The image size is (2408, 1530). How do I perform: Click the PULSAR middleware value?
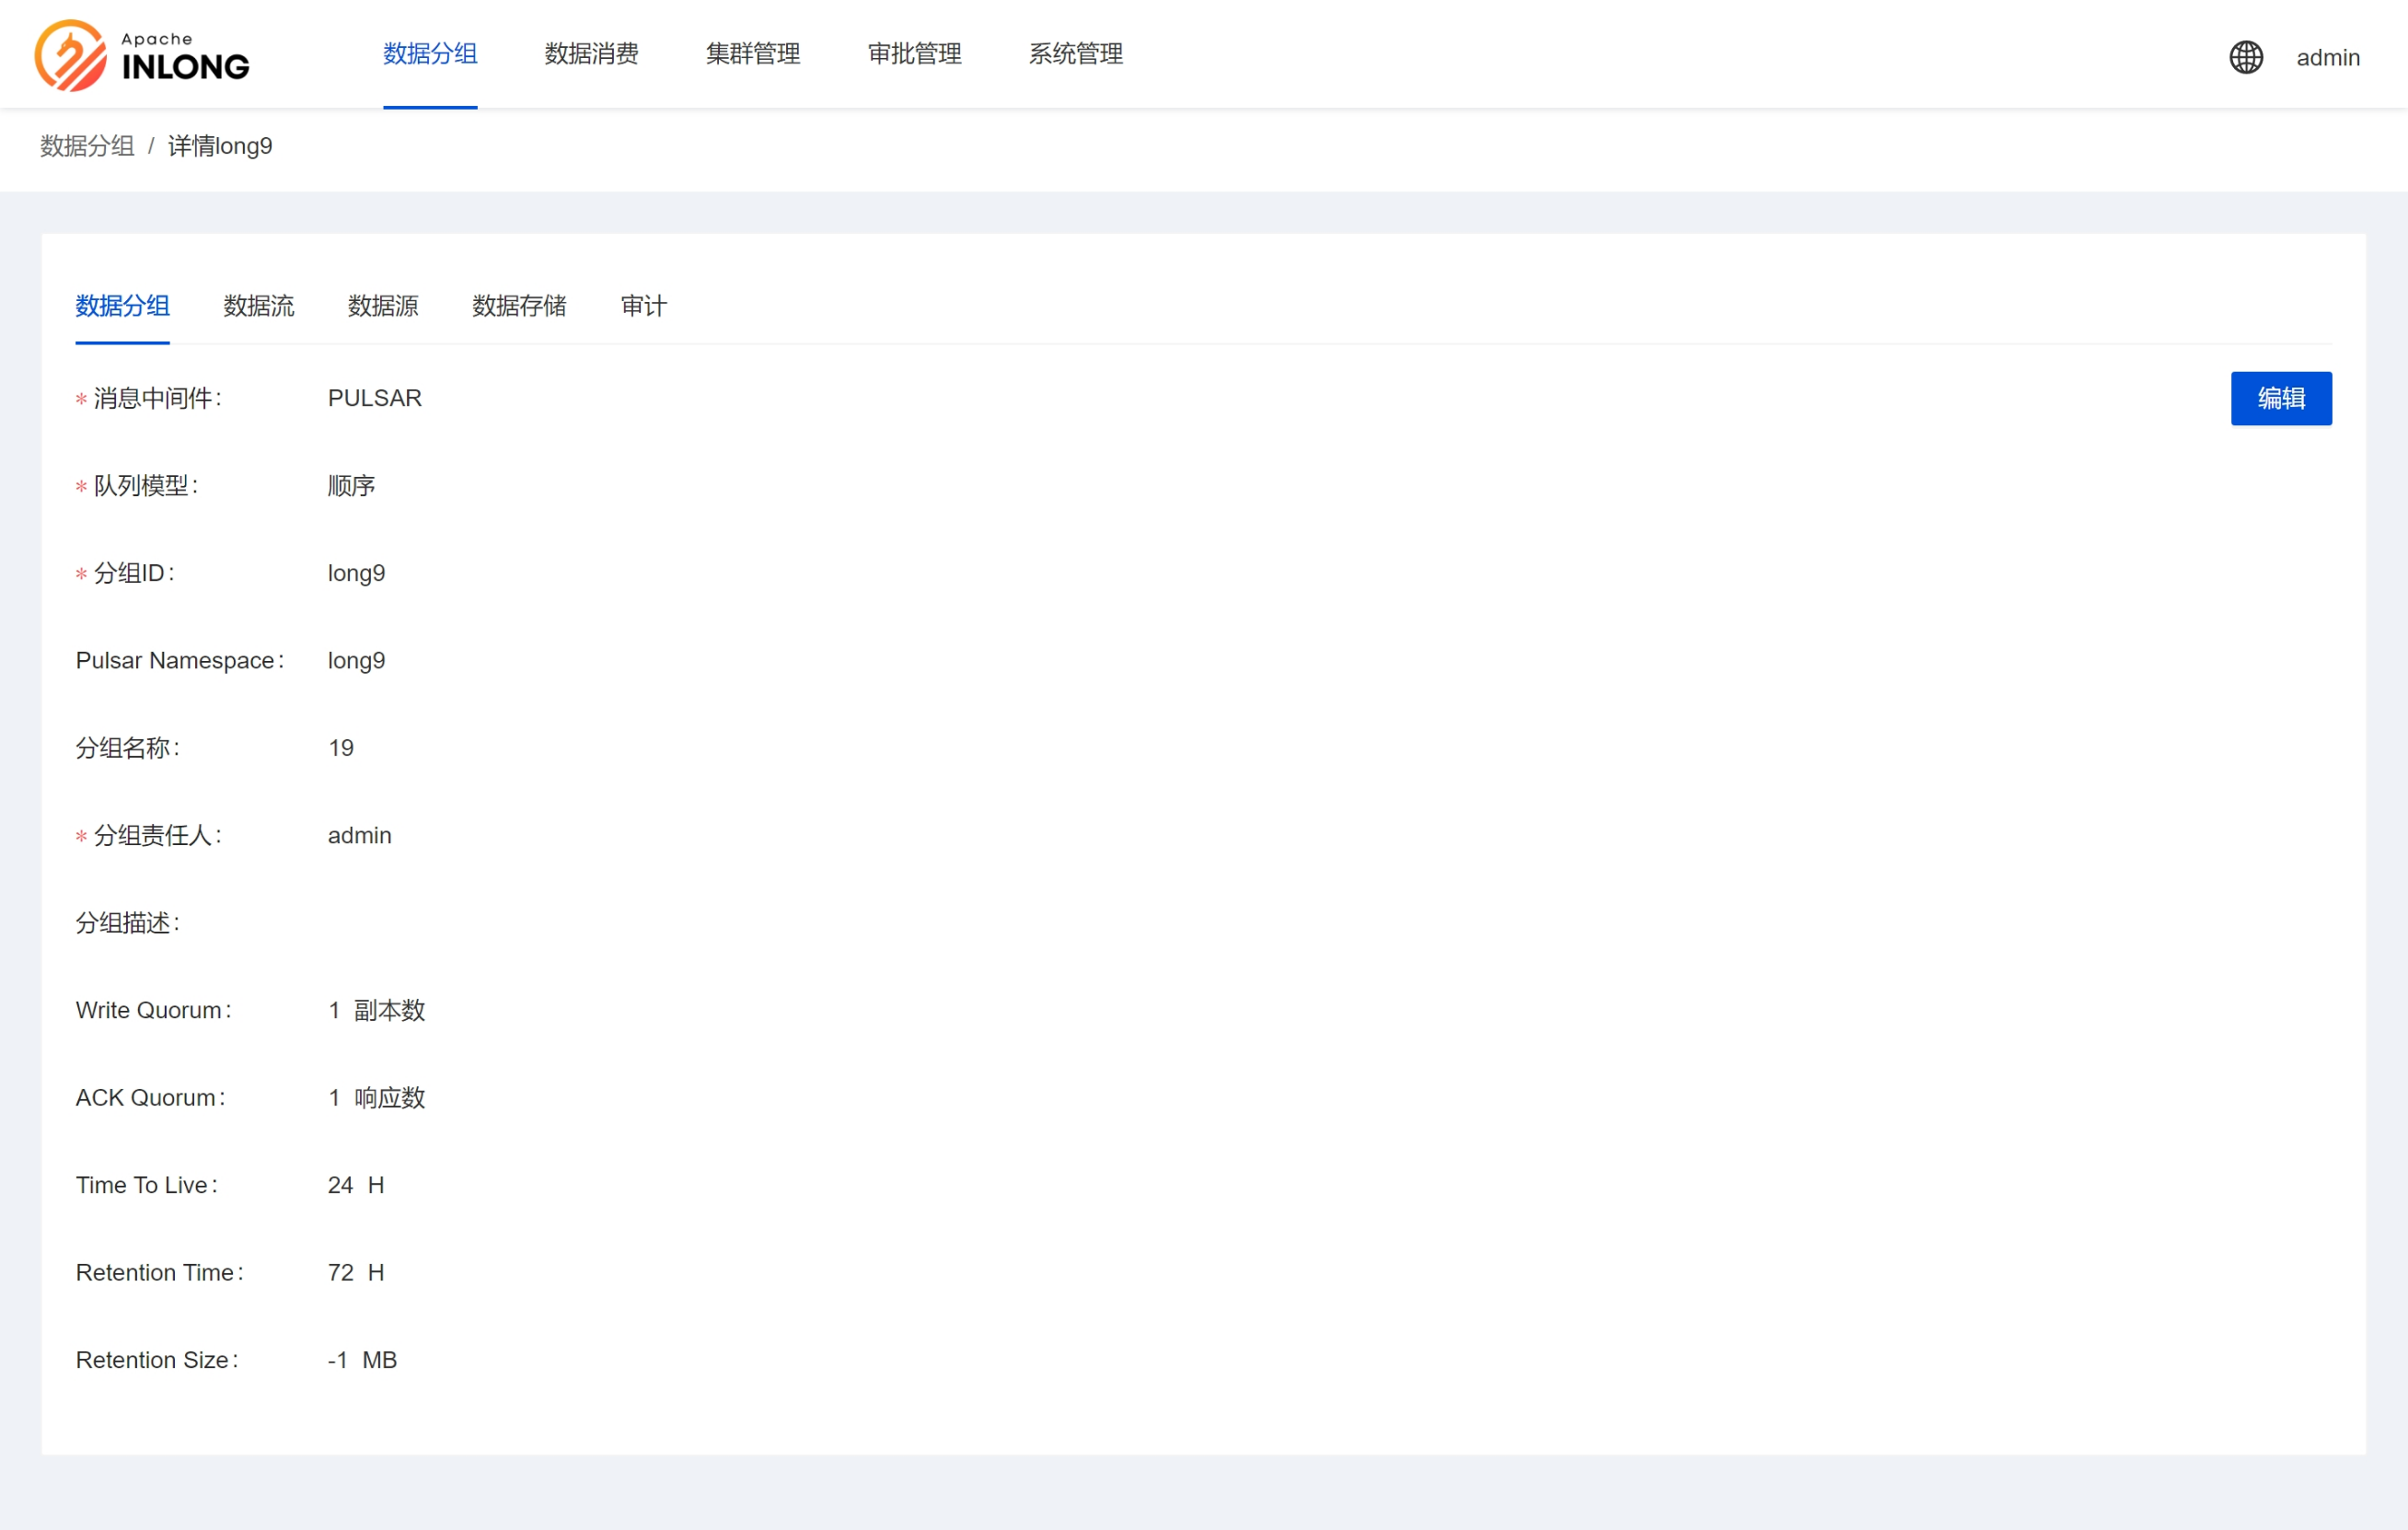click(374, 398)
